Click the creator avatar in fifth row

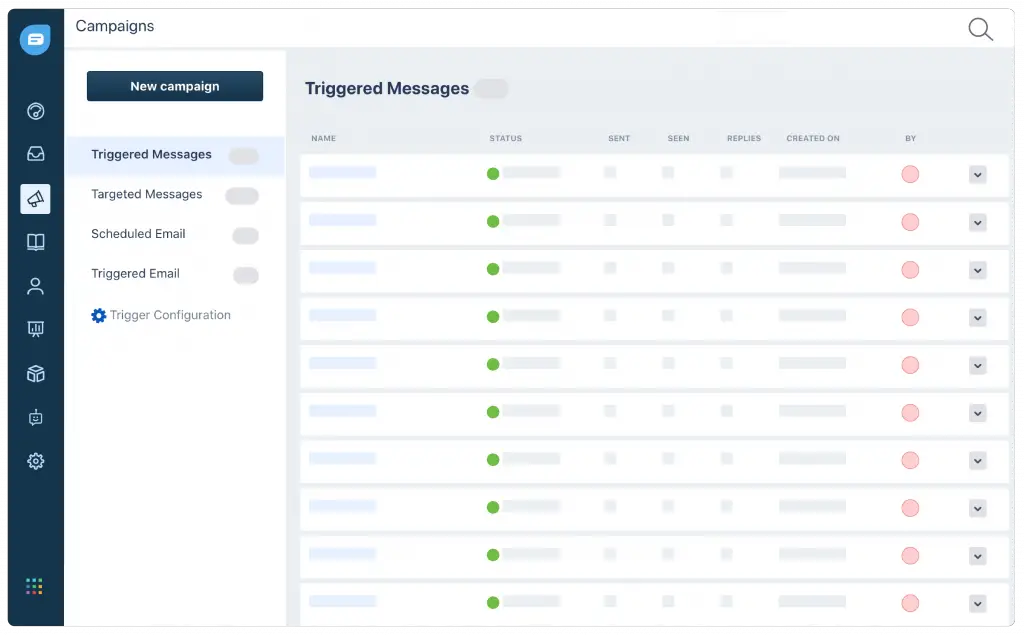point(910,365)
